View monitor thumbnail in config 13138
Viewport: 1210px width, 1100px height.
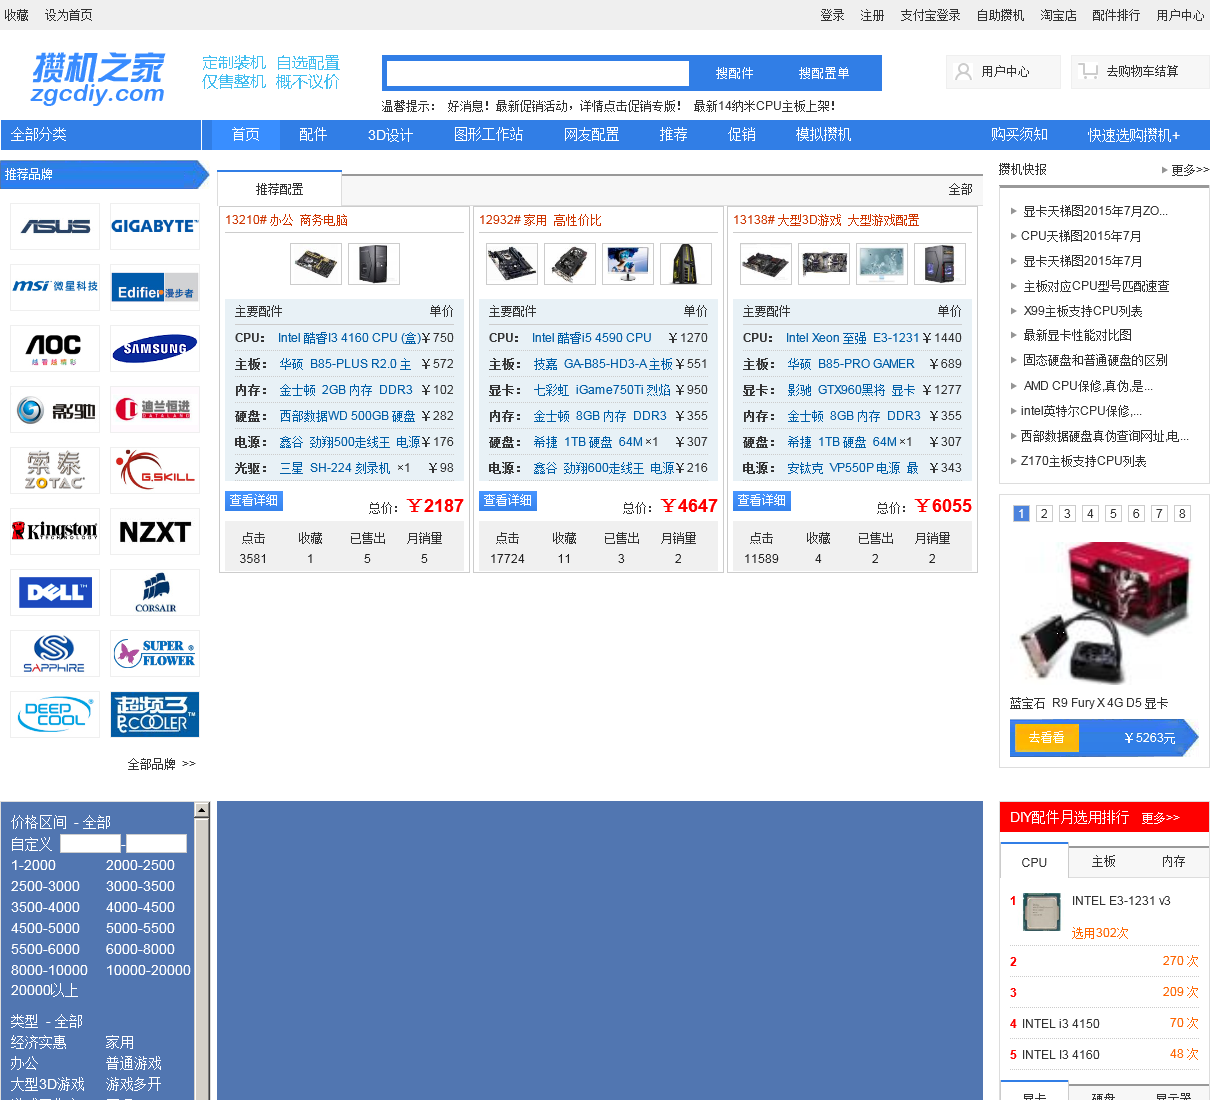pos(882,264)
